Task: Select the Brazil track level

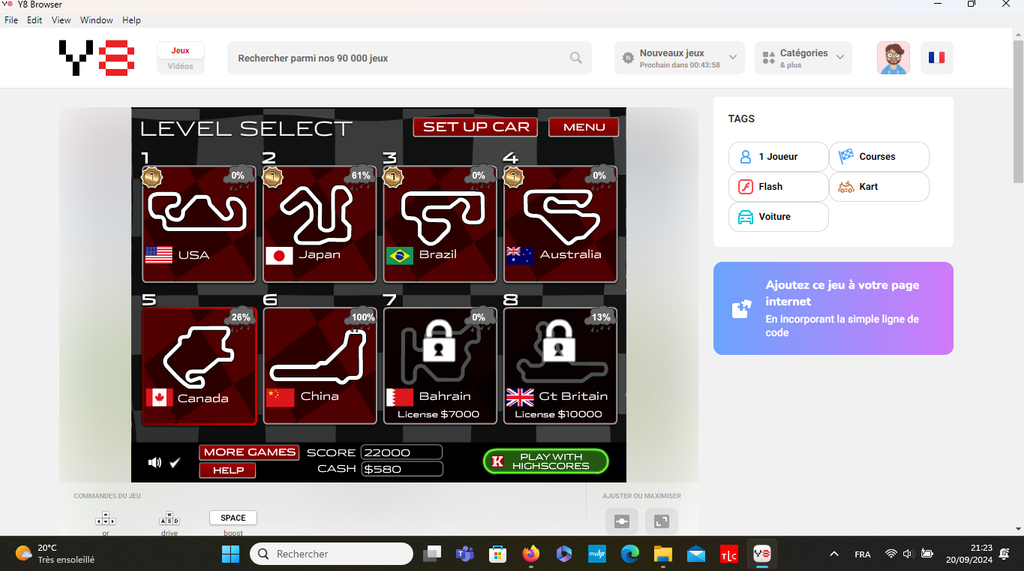Action: click(440, 224)
